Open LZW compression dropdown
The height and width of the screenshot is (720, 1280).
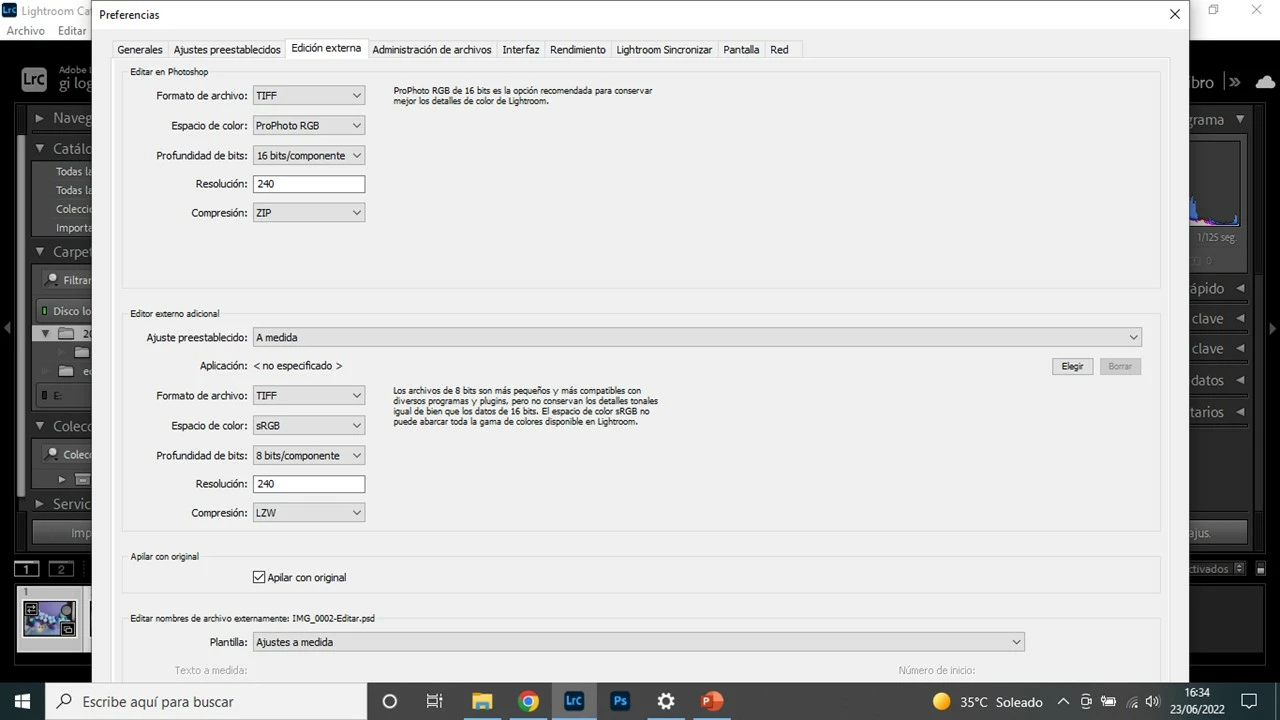click(x=308, y=513)
